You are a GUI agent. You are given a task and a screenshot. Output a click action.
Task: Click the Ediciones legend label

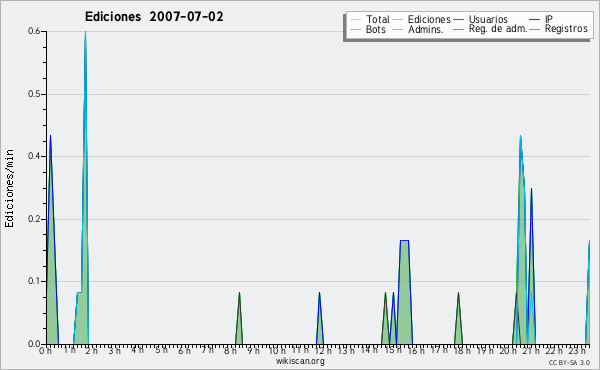click(429, 19)
